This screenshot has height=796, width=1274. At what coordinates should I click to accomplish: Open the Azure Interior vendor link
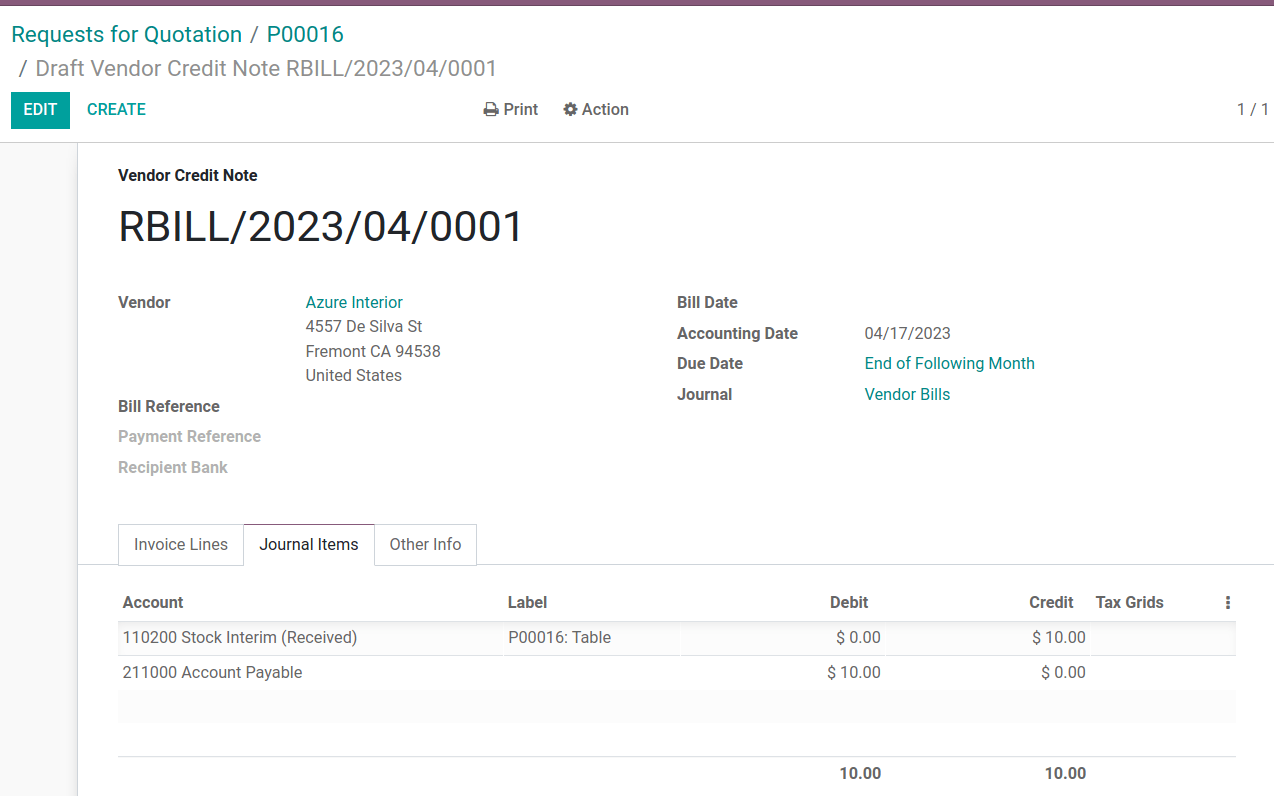(354, 303)
